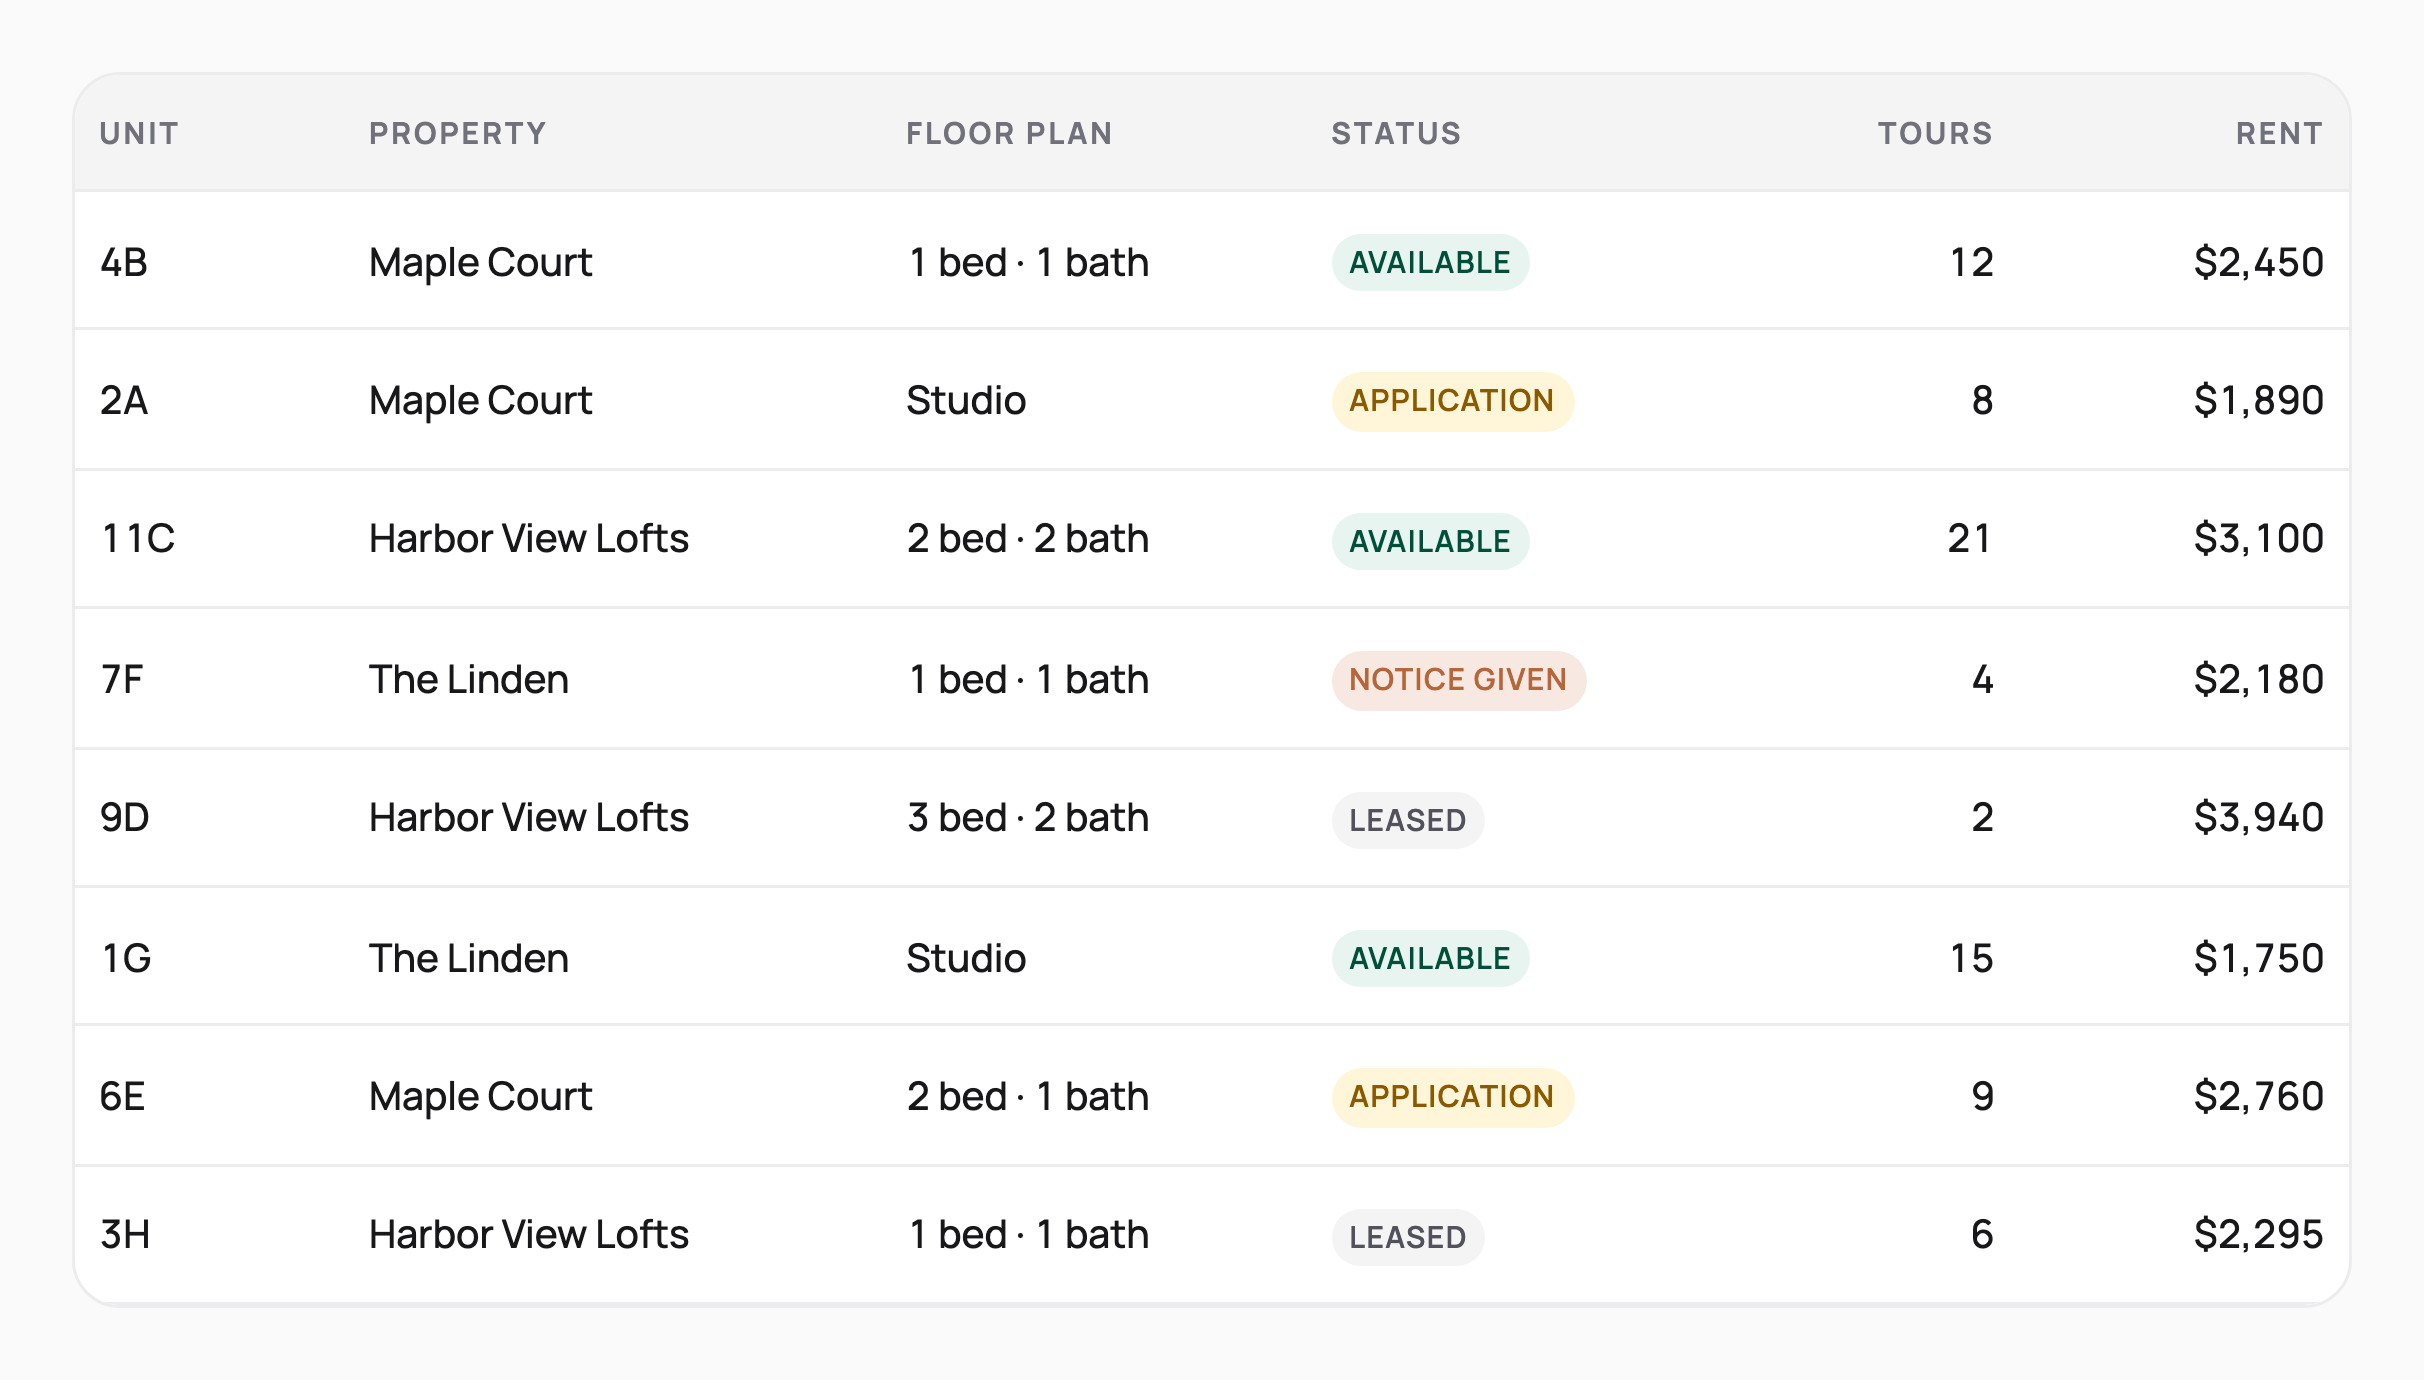The height and width of the screenshot is (1380, 2424).
Task: Click the 2 bed · 1 bath floor plan
Action: (1028, 1096)
